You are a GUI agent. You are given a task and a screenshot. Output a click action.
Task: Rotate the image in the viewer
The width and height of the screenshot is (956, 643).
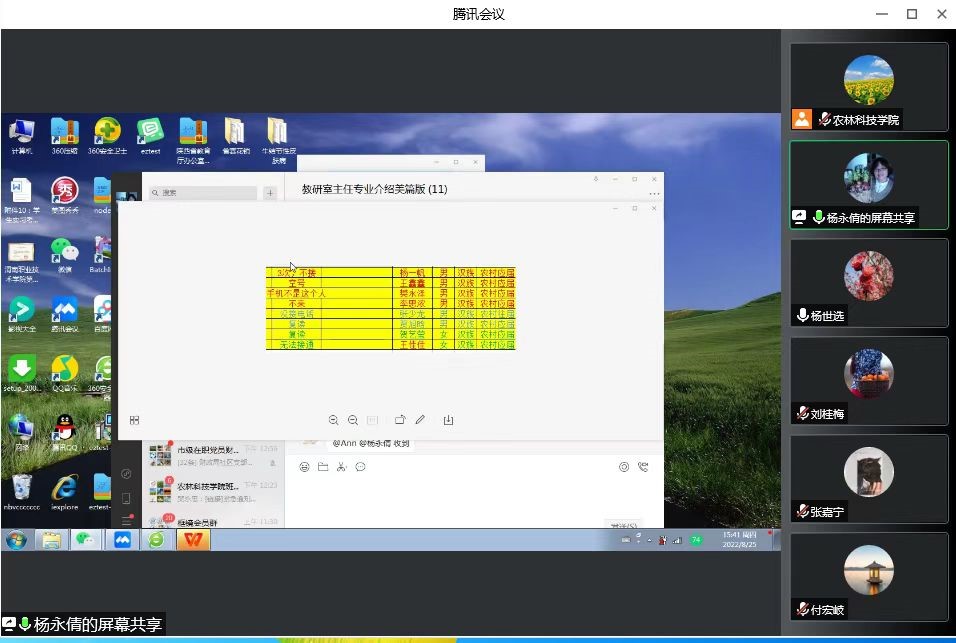click(x=400, y=420)
